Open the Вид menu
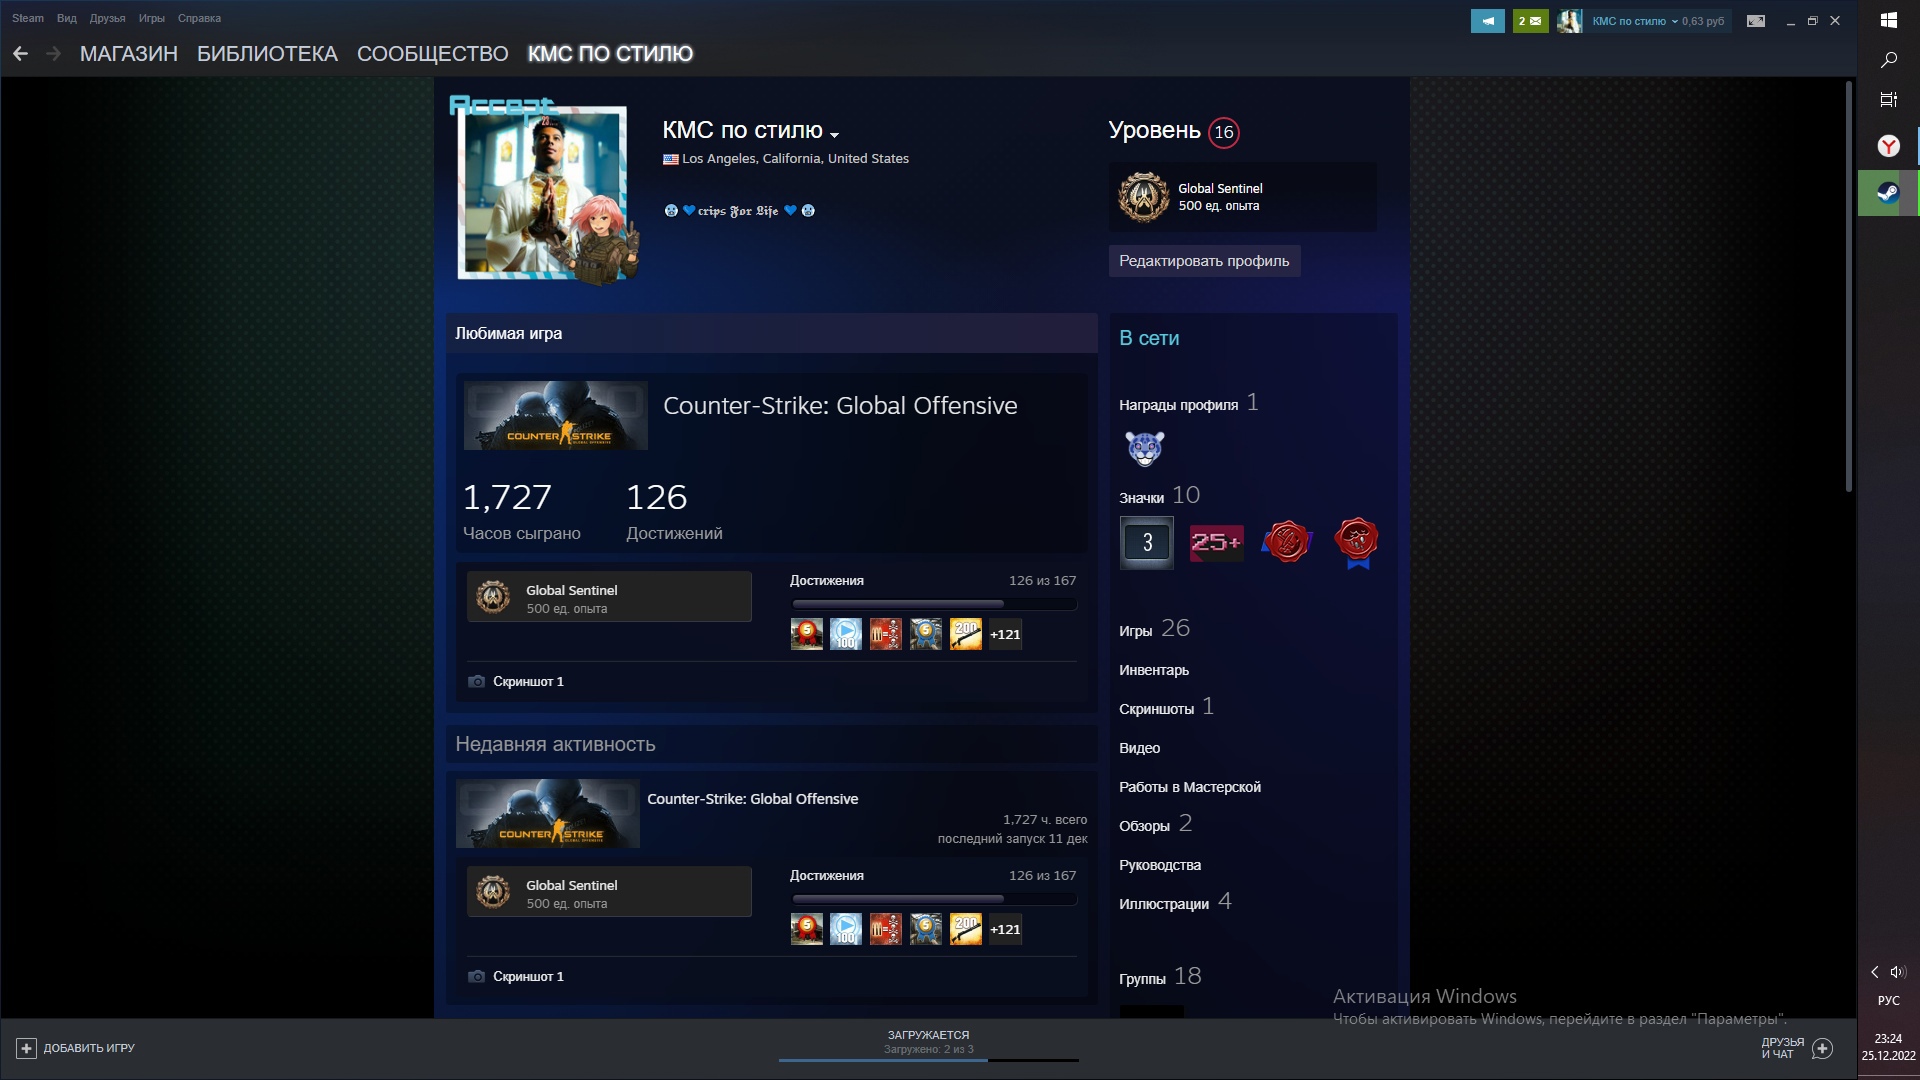This screenshot has height=1080, width=1920. 66,18
